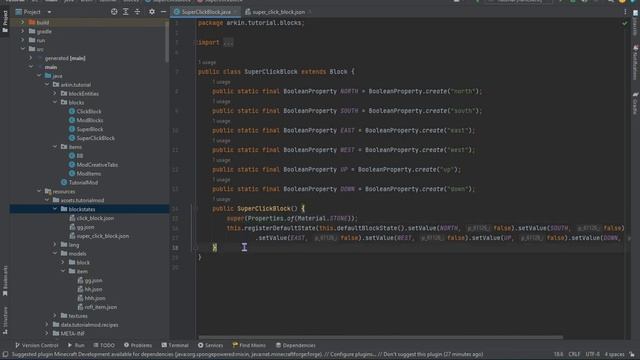Expand the lang folder
This screenshot has width=640, height=360.
coord(55,245)
